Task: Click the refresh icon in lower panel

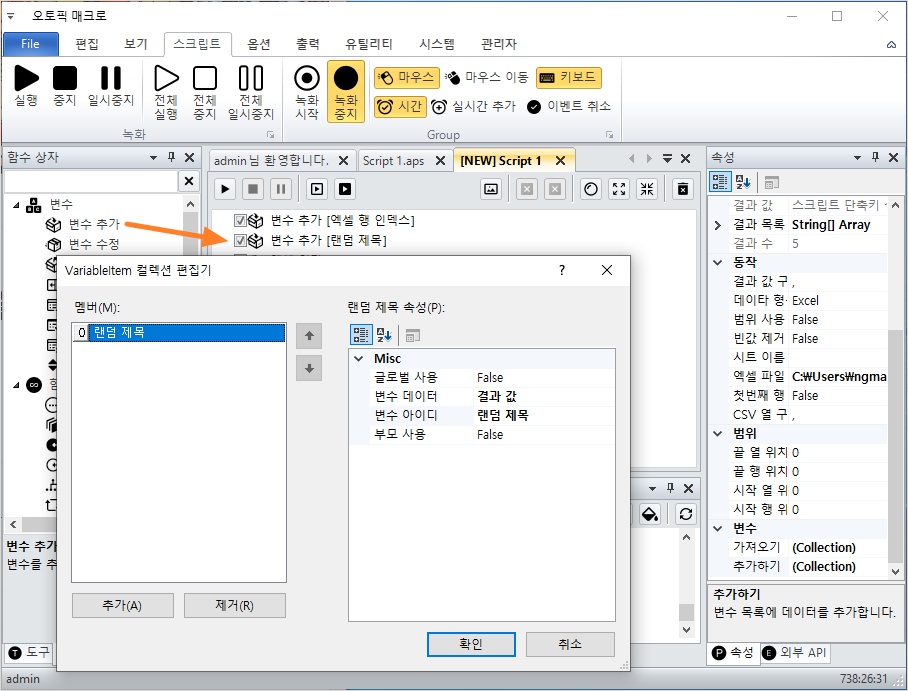Action: [x=686, y=514]
